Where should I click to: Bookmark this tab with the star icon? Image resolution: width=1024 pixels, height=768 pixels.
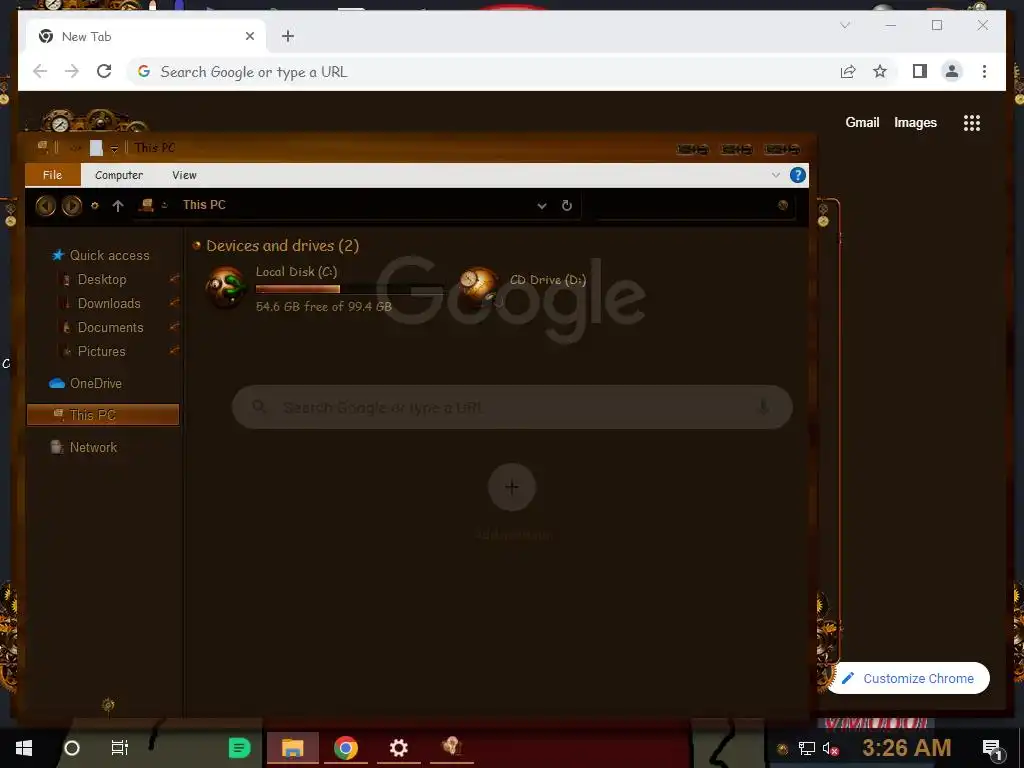pyautogui.click(x=880, y=71)
